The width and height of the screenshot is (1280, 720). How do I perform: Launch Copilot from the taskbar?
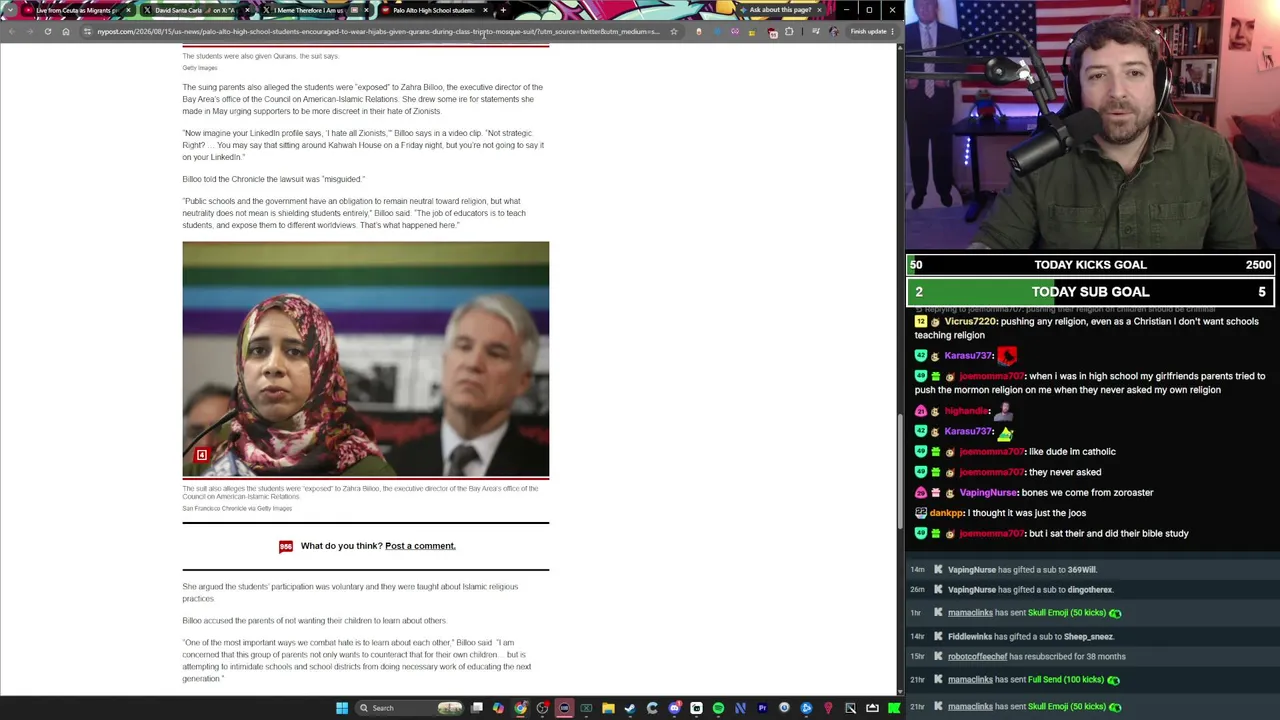(x=498, y=708)
